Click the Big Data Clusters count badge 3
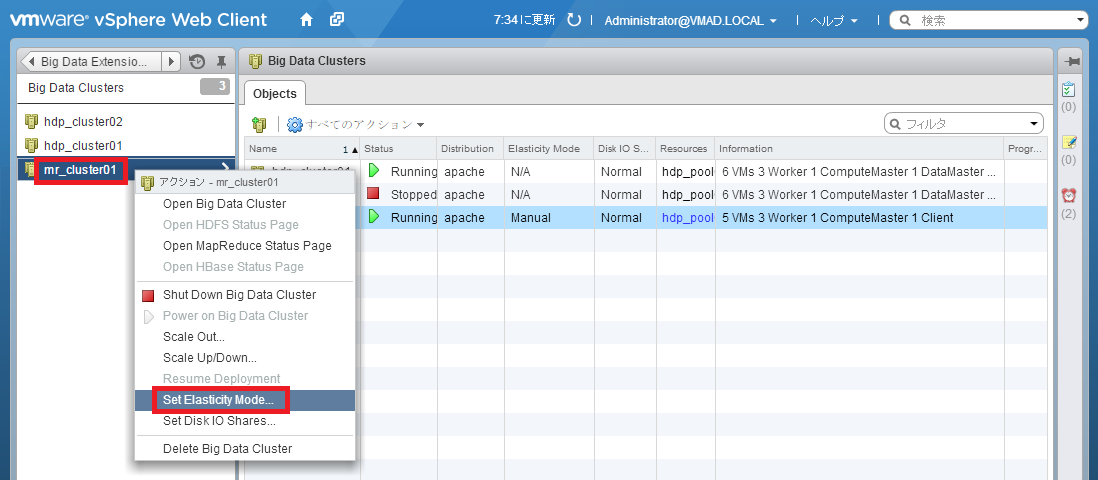The height and width of the screenshot is (480, 1098). click(214, 87)
